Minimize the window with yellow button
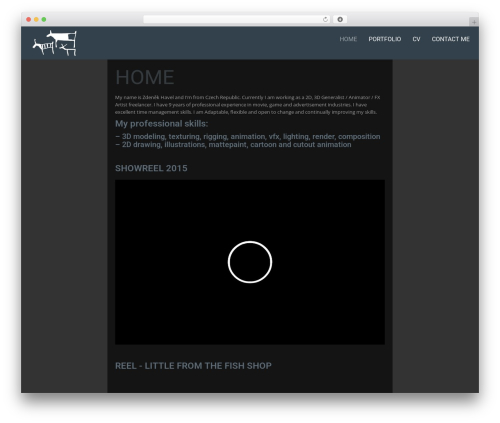500x423 pixels. tap(36, 20)
